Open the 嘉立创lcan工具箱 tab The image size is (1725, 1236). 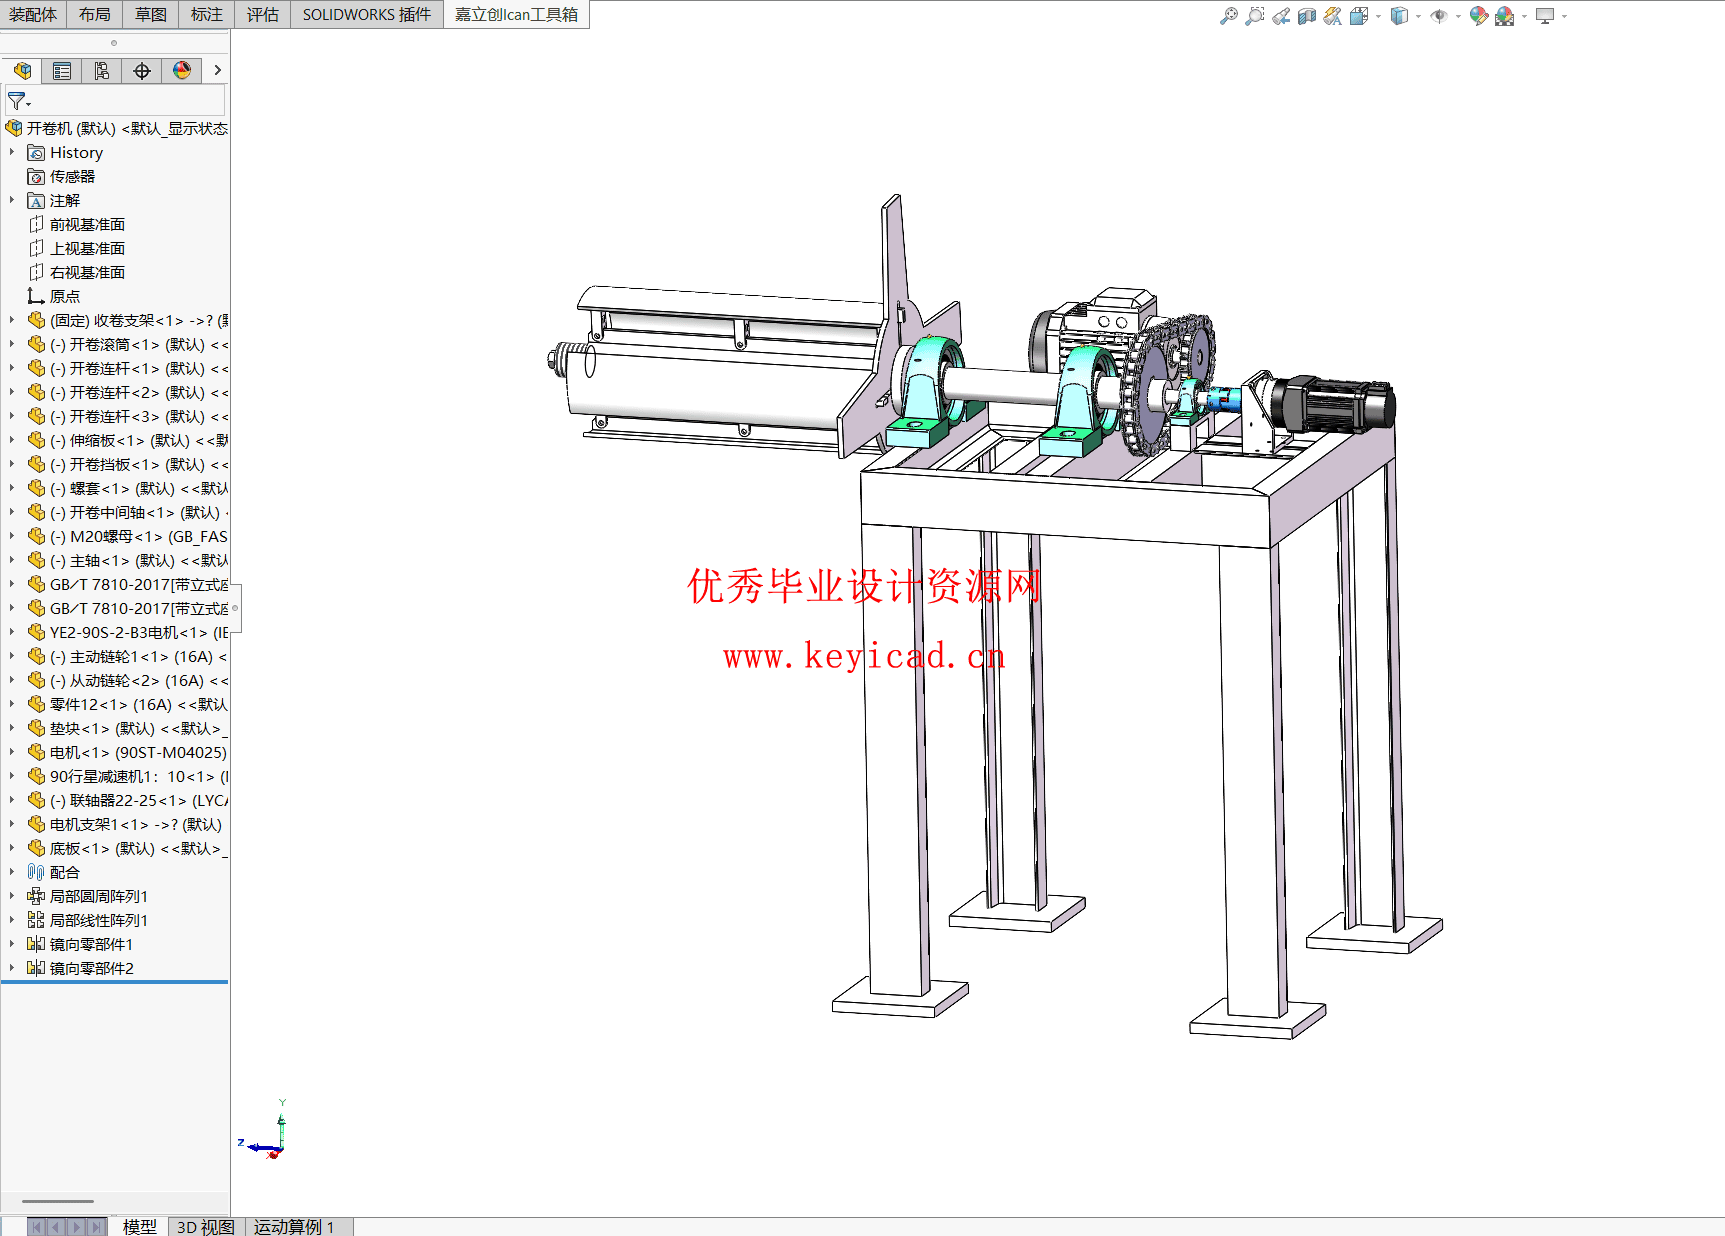coord(516,14)
